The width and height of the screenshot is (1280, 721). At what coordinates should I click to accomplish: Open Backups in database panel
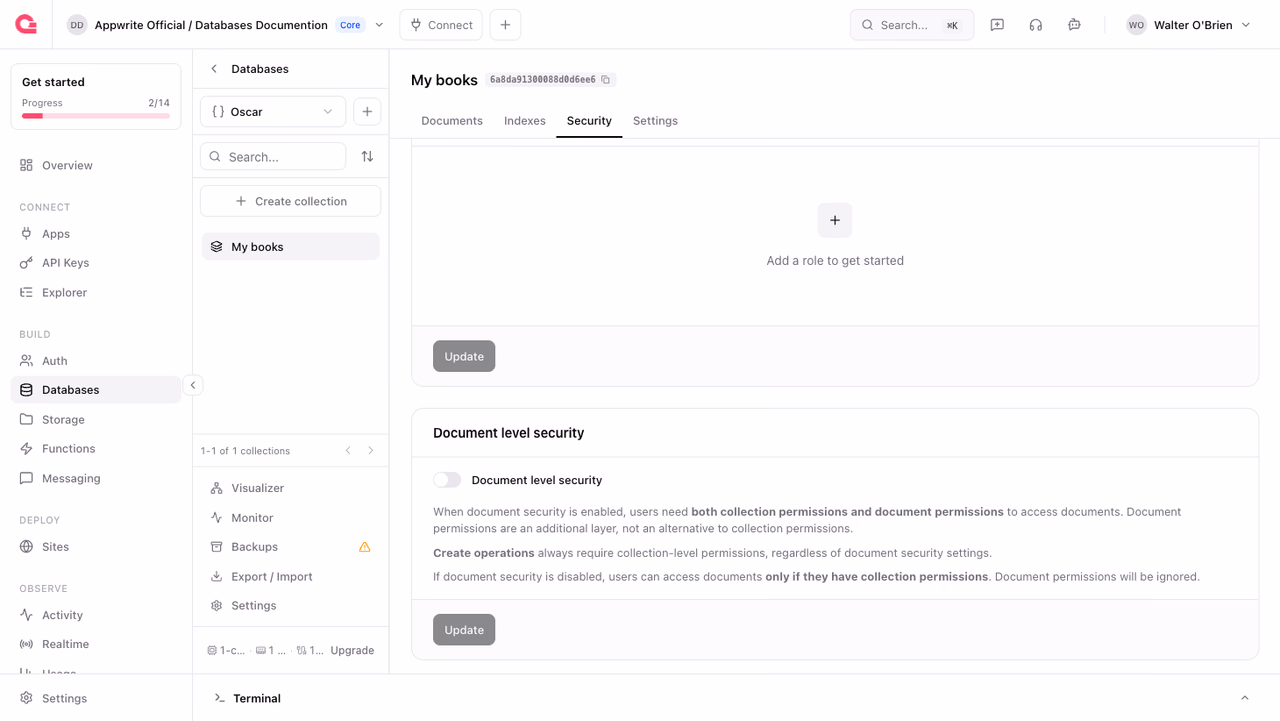pos(291,547)
